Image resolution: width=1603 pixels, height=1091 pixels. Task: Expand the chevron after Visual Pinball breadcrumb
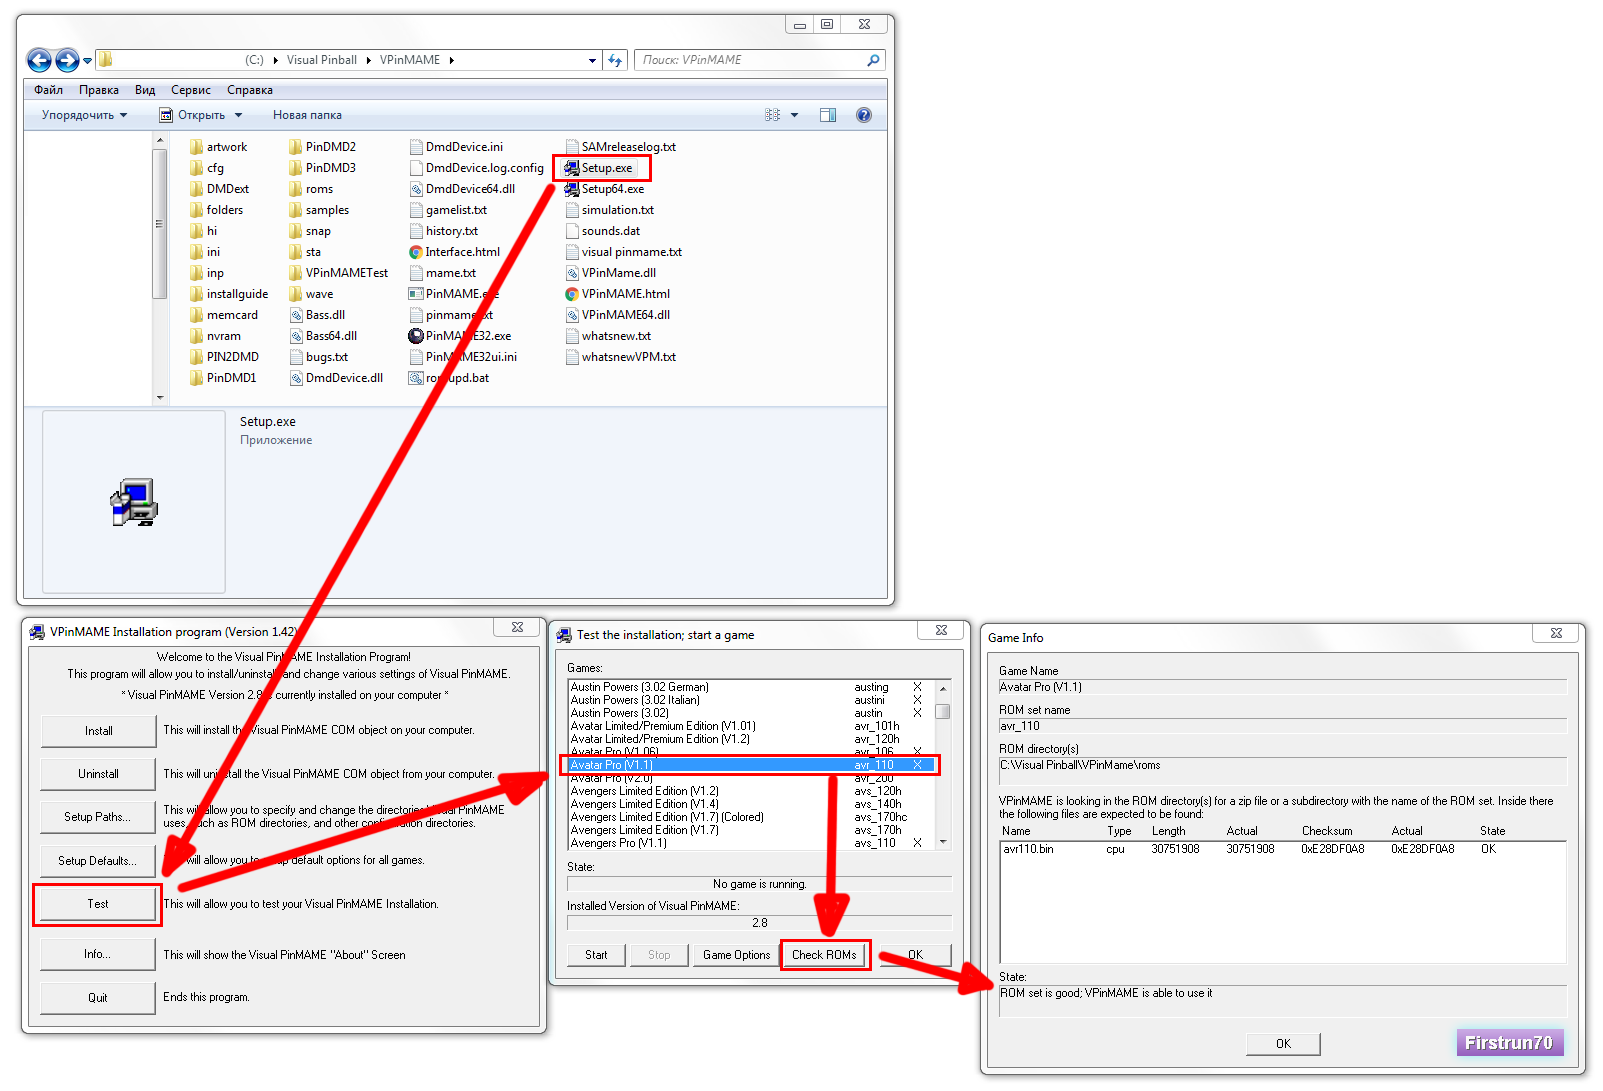point(368,60)
